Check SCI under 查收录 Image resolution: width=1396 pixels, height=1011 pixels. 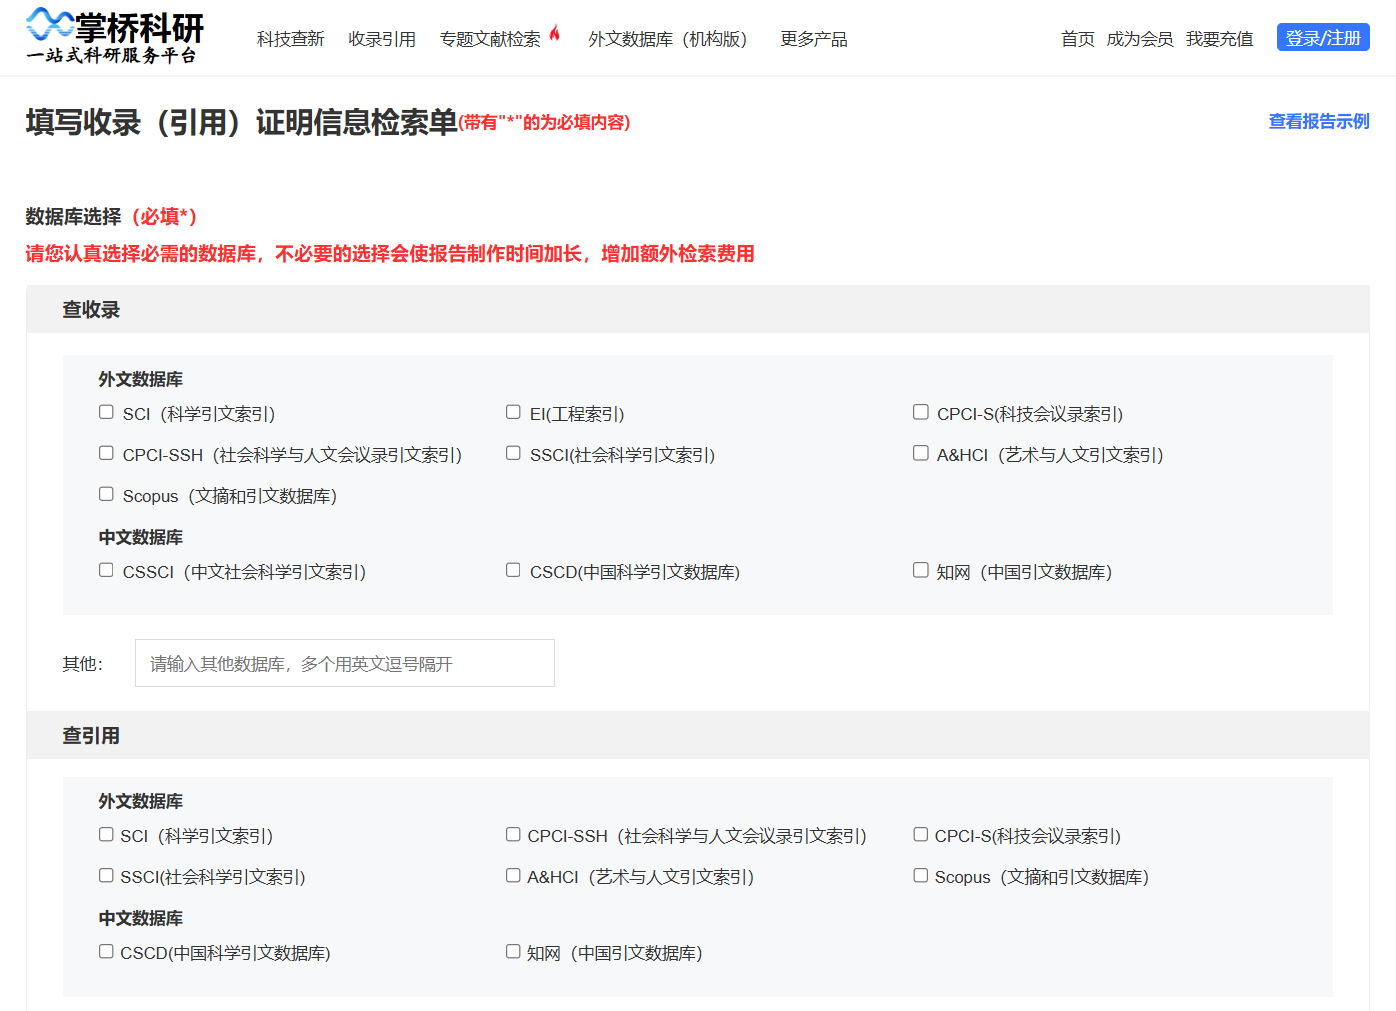pos(106,412)
